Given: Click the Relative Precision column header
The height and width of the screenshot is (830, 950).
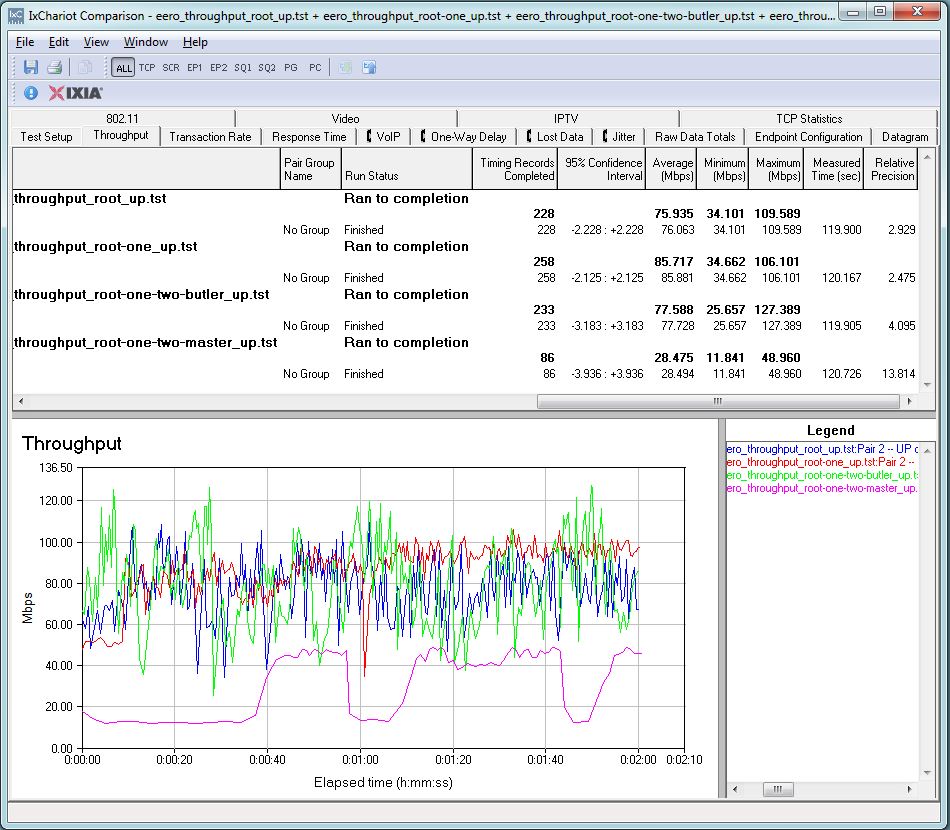Looking at the screenshot, I should 891,170.
